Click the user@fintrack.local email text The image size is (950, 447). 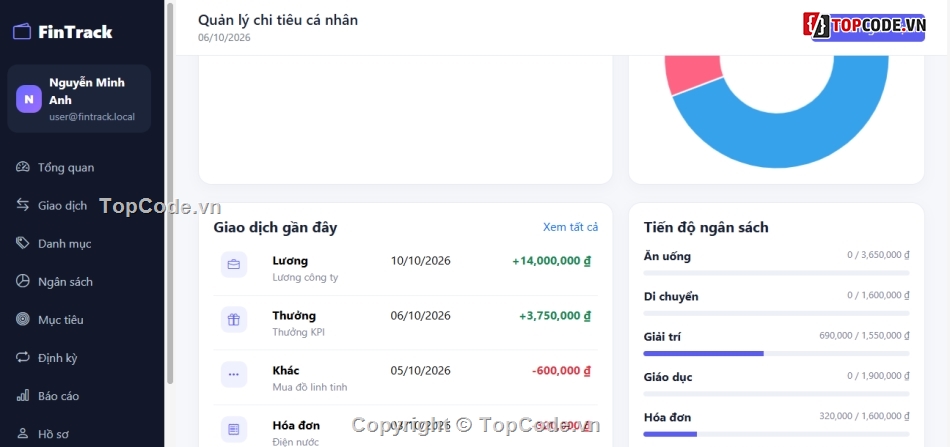pyautogui.click(x=92, y=117)
